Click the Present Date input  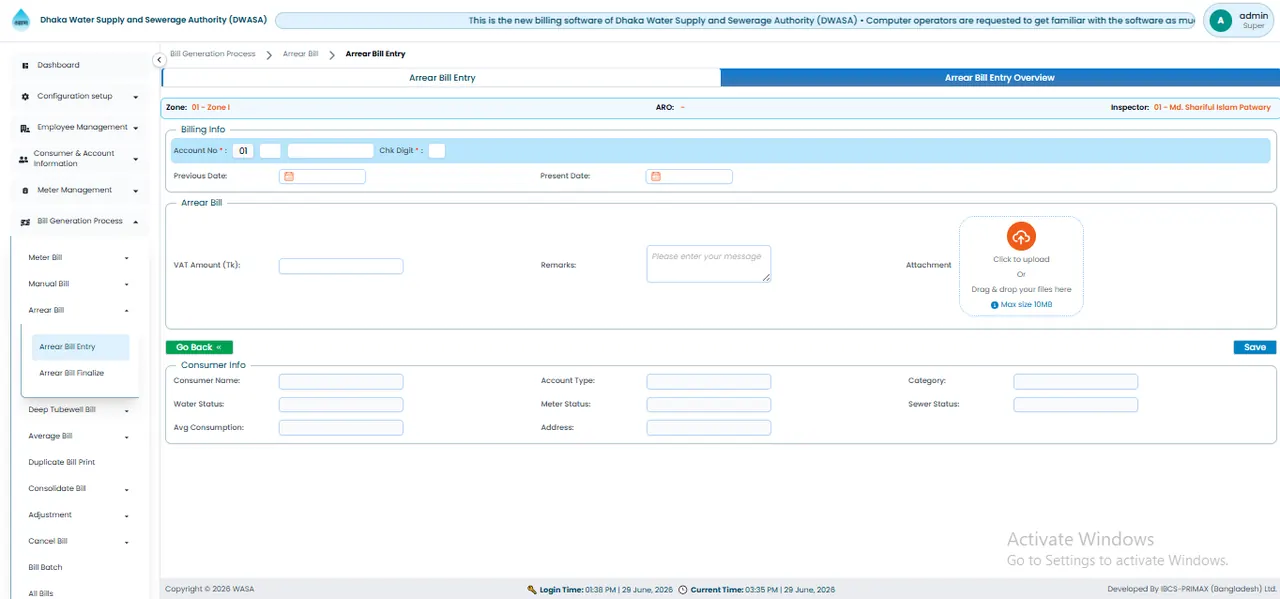(x=689, y=176)
